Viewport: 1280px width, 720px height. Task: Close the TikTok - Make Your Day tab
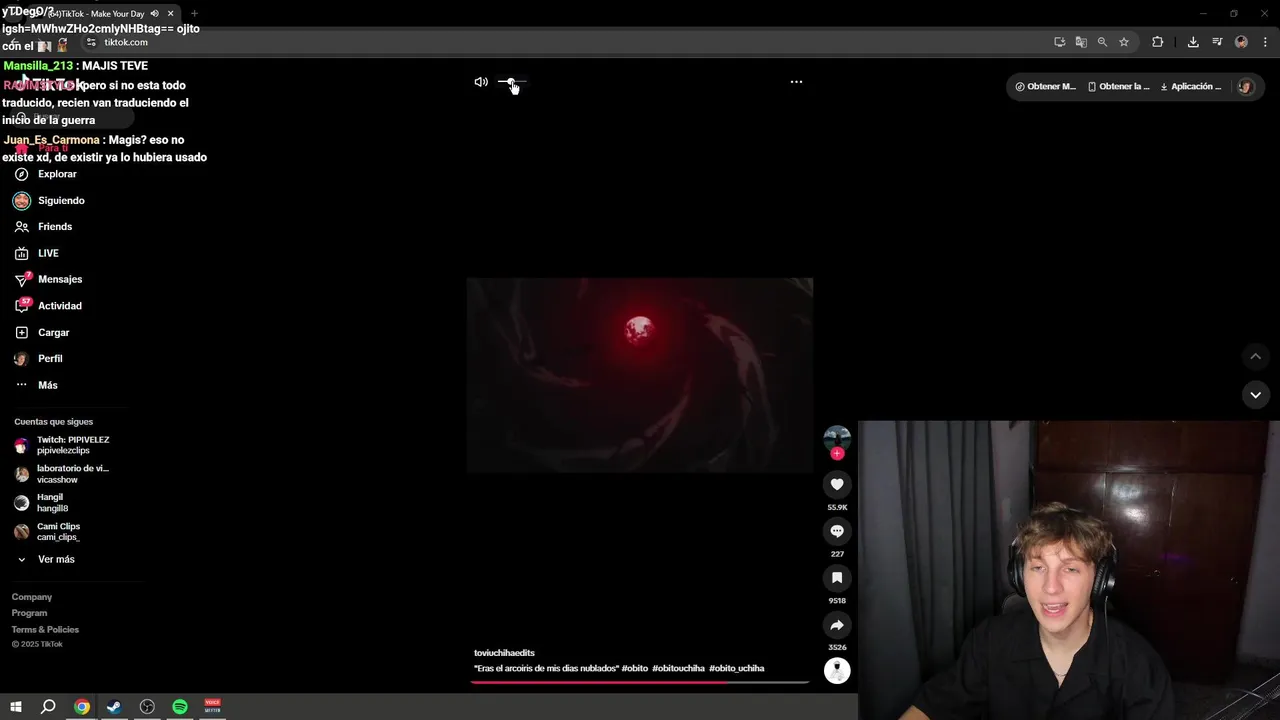tap(170, 14)
